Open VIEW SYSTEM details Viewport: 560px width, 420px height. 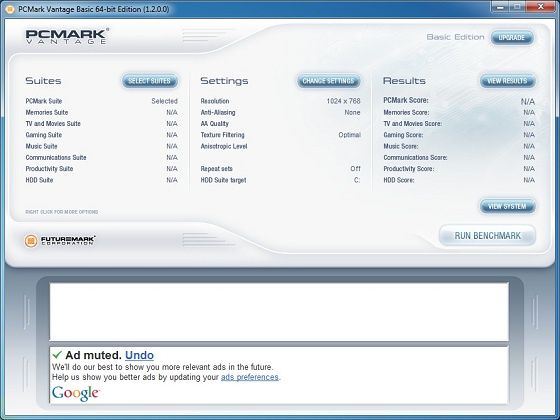click(507, 206)
